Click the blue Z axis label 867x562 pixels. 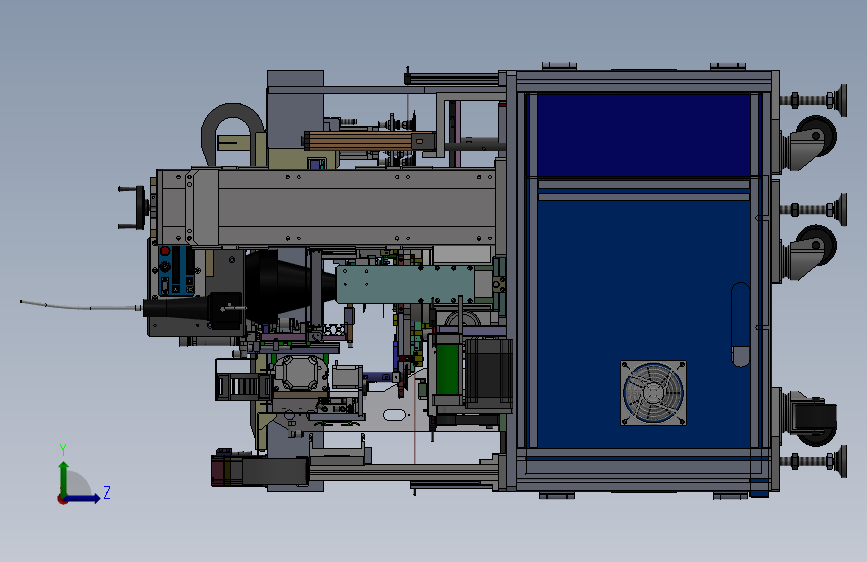[107, 492]
